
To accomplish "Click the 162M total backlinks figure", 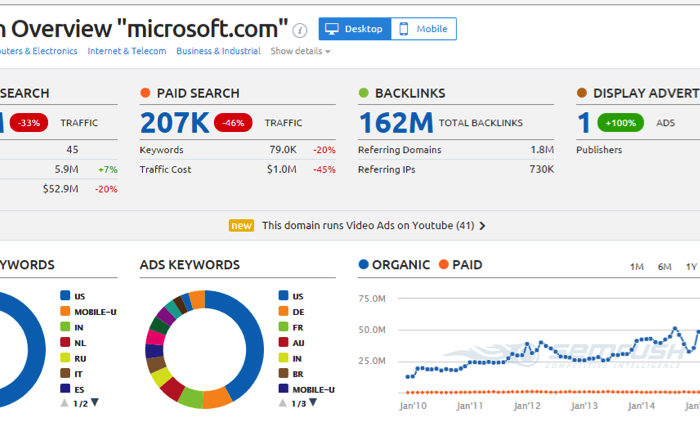I will [396, 123].
